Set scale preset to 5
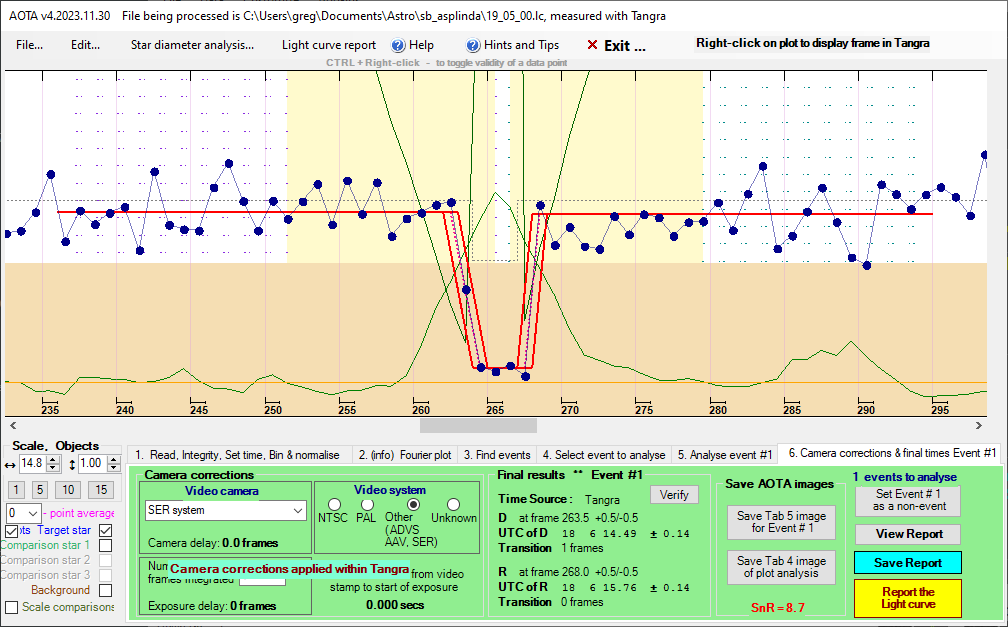 (x=41, y=489)
